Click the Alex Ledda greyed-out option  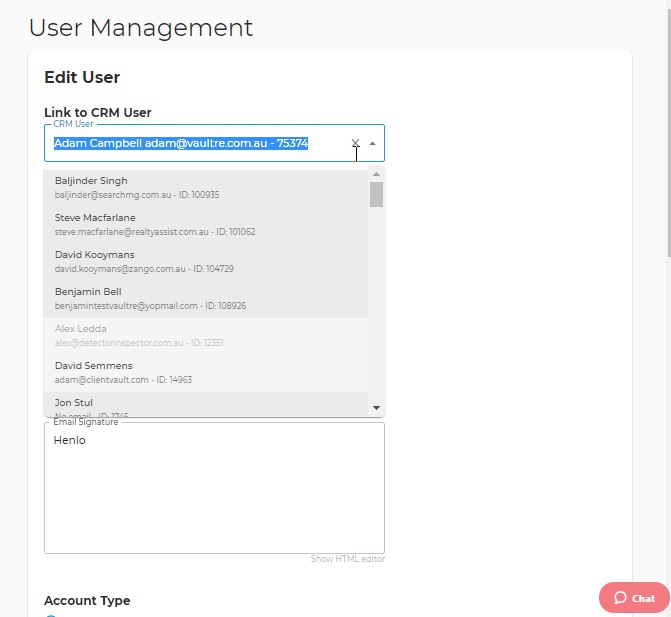206,336
